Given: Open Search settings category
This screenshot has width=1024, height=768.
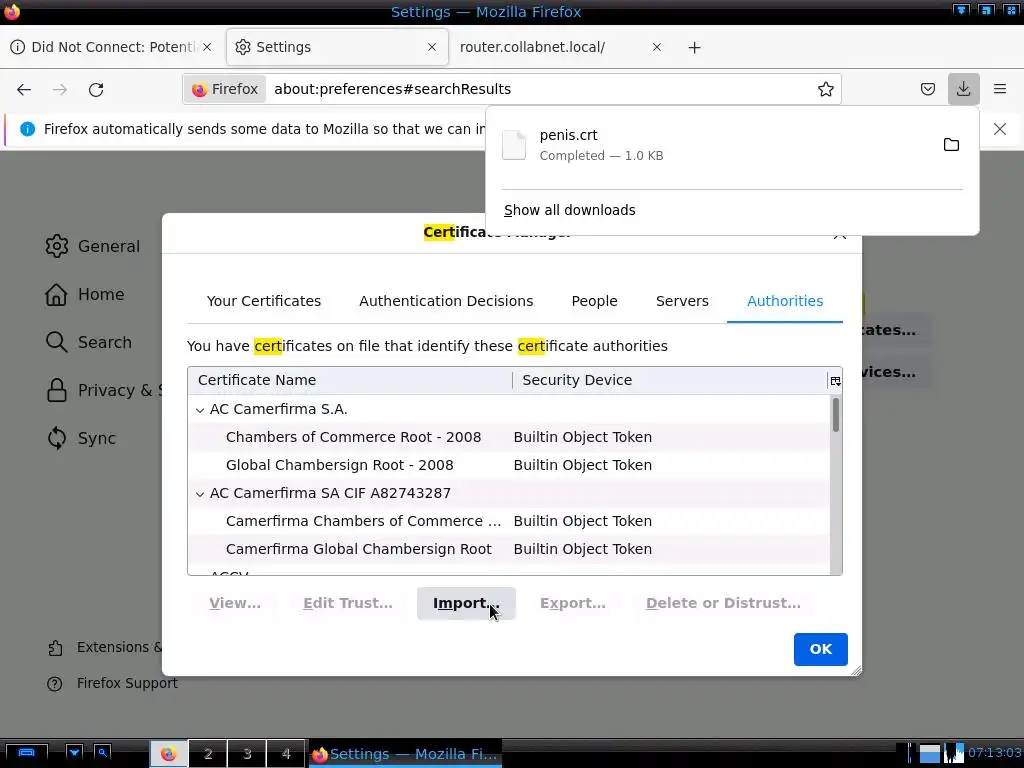Looking at the screenshot, I should (89, 342).
